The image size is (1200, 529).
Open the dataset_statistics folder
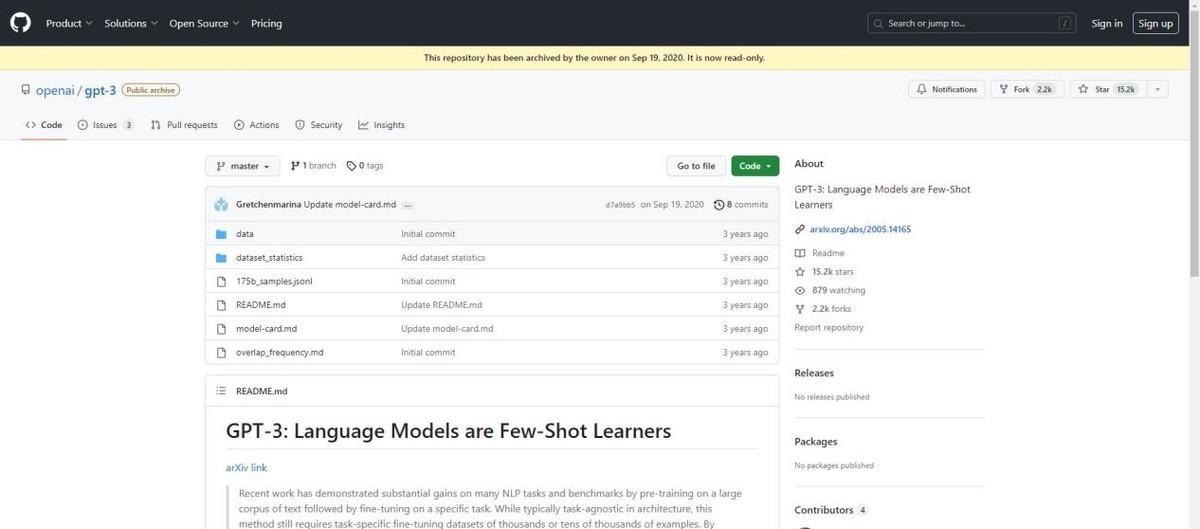tap(269, 258)
